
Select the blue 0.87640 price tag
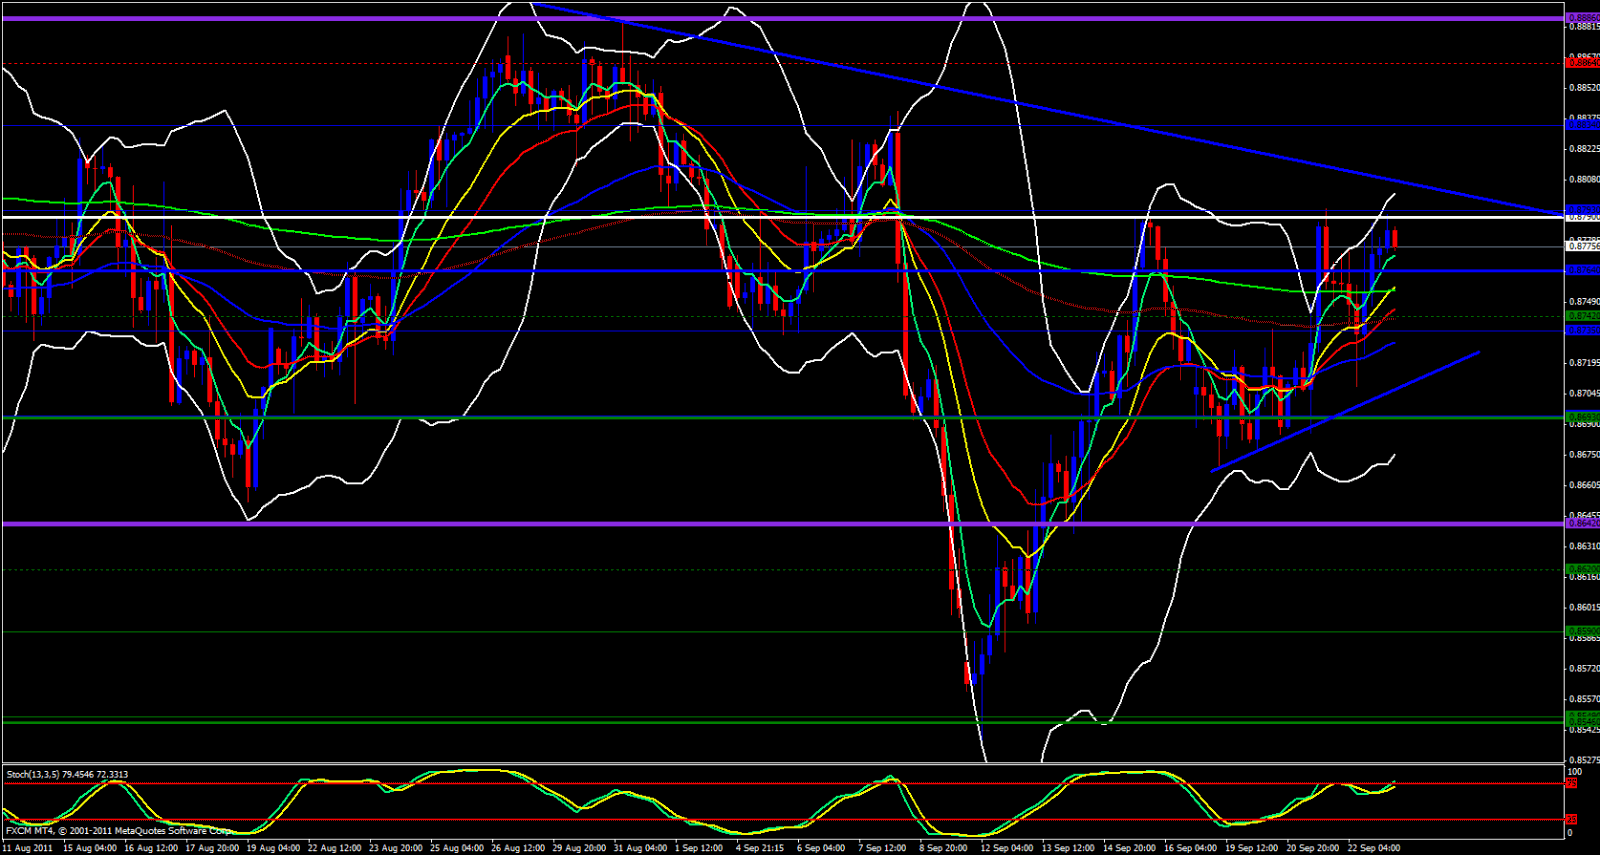click(x=1581, y=270)
